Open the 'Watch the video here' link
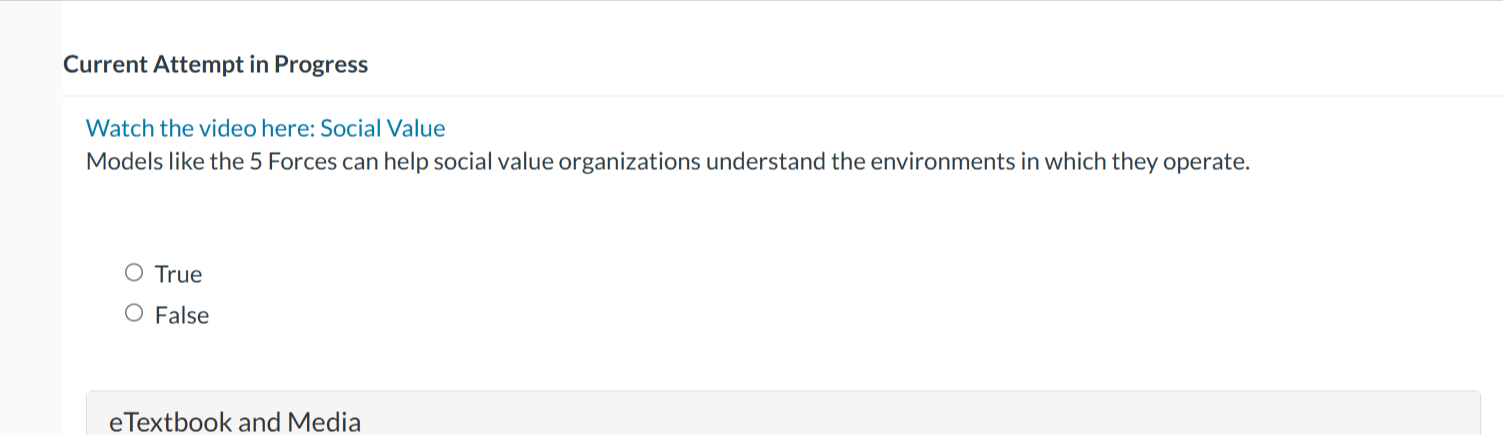Screen dimensions: 1503x435 tap(265, 129)
